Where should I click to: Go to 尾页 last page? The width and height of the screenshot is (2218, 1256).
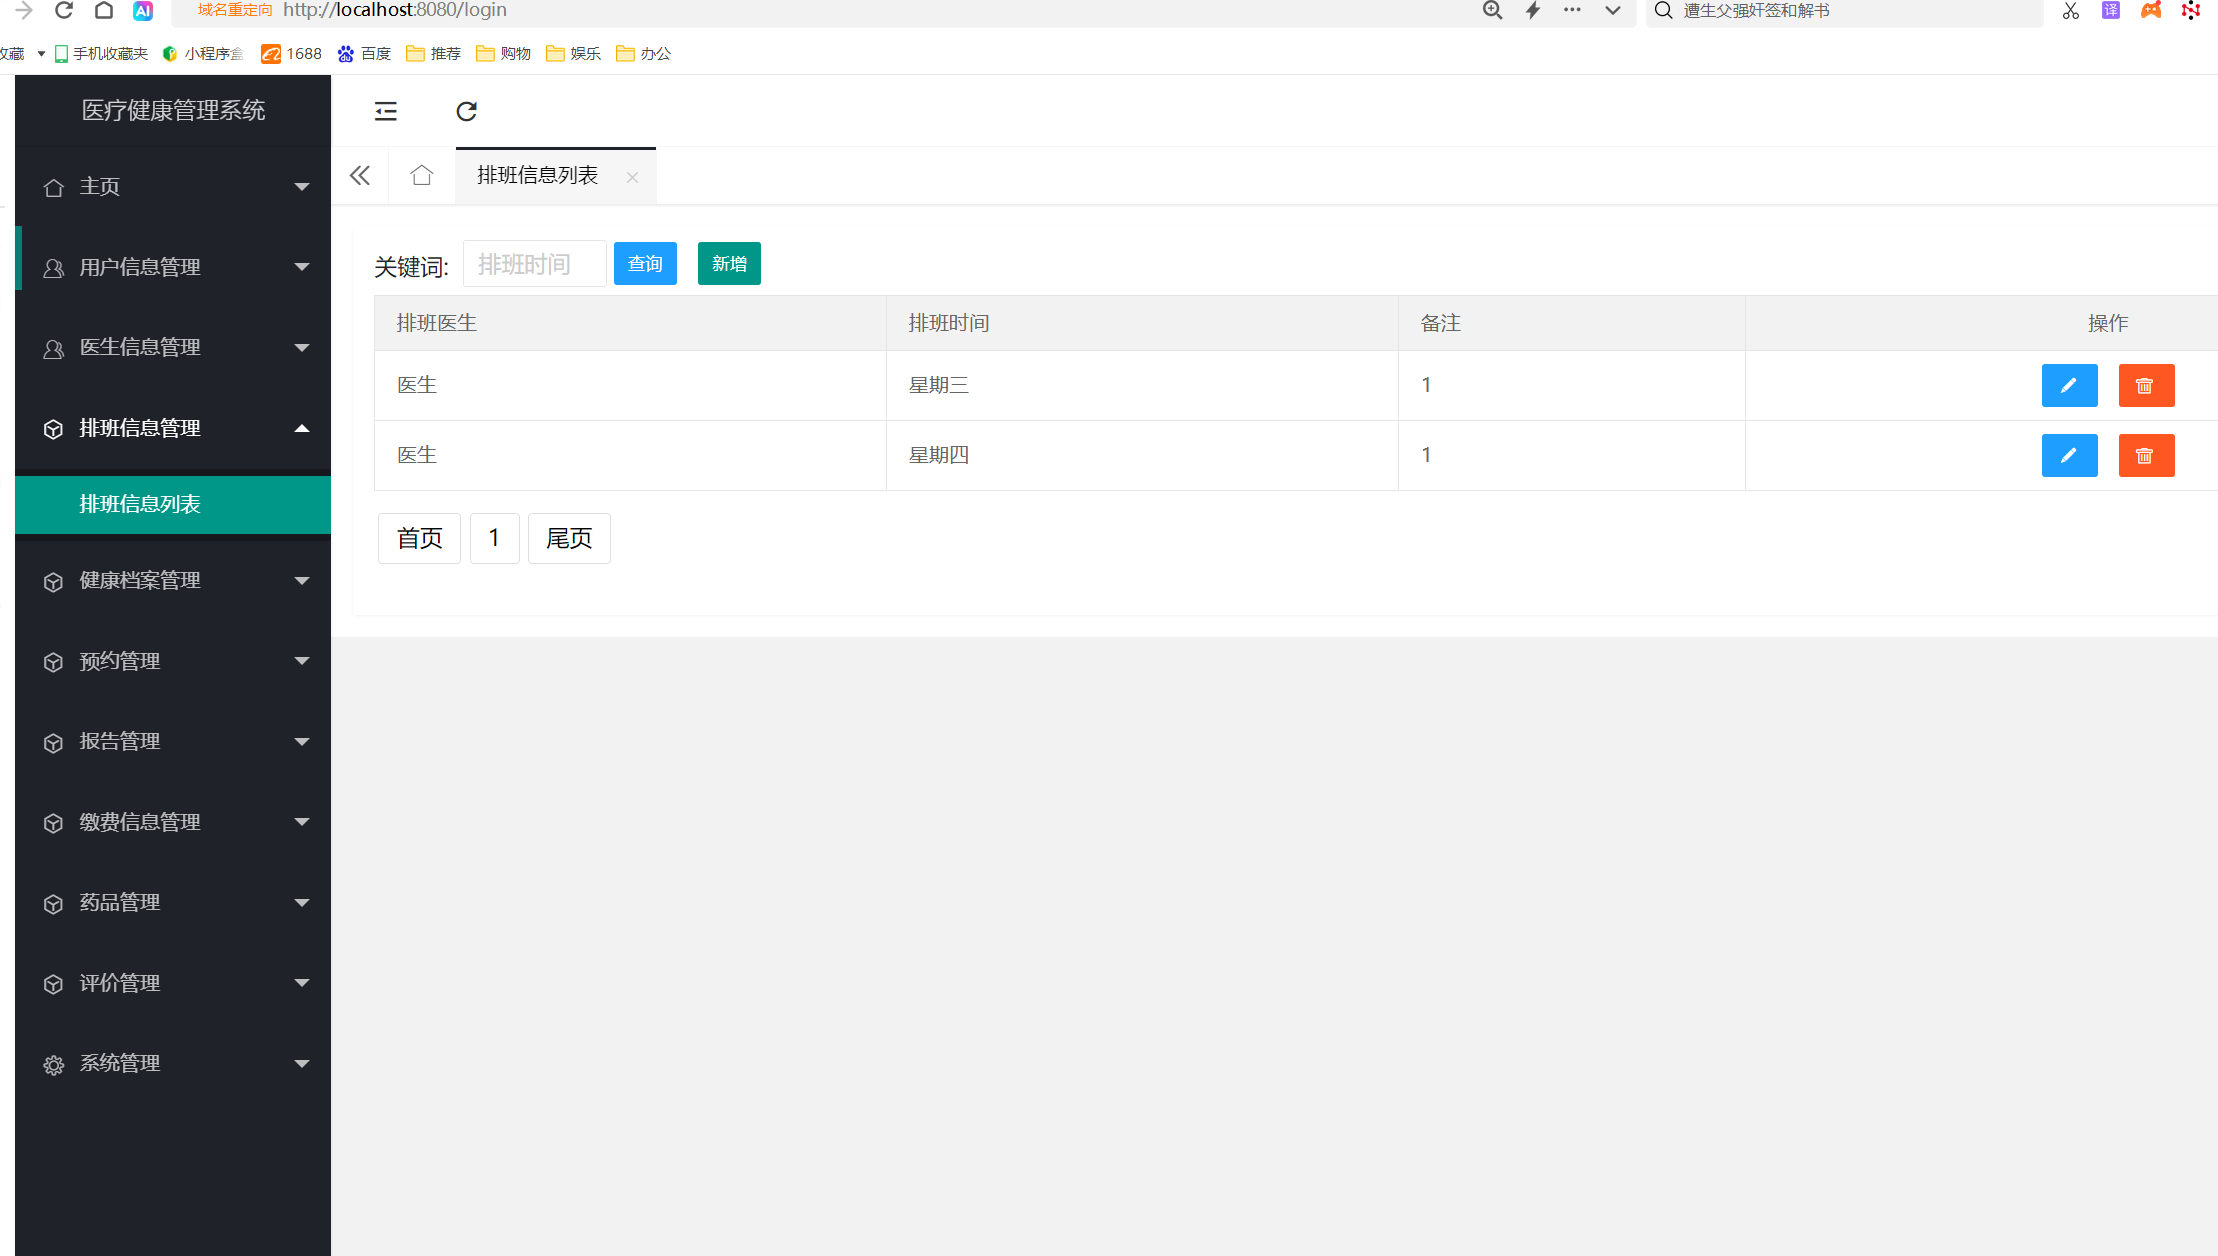click(x=569, y=539)
